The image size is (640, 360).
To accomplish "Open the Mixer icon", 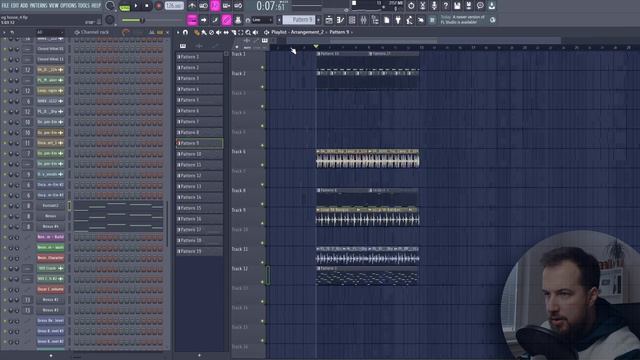I will point(363,20).
